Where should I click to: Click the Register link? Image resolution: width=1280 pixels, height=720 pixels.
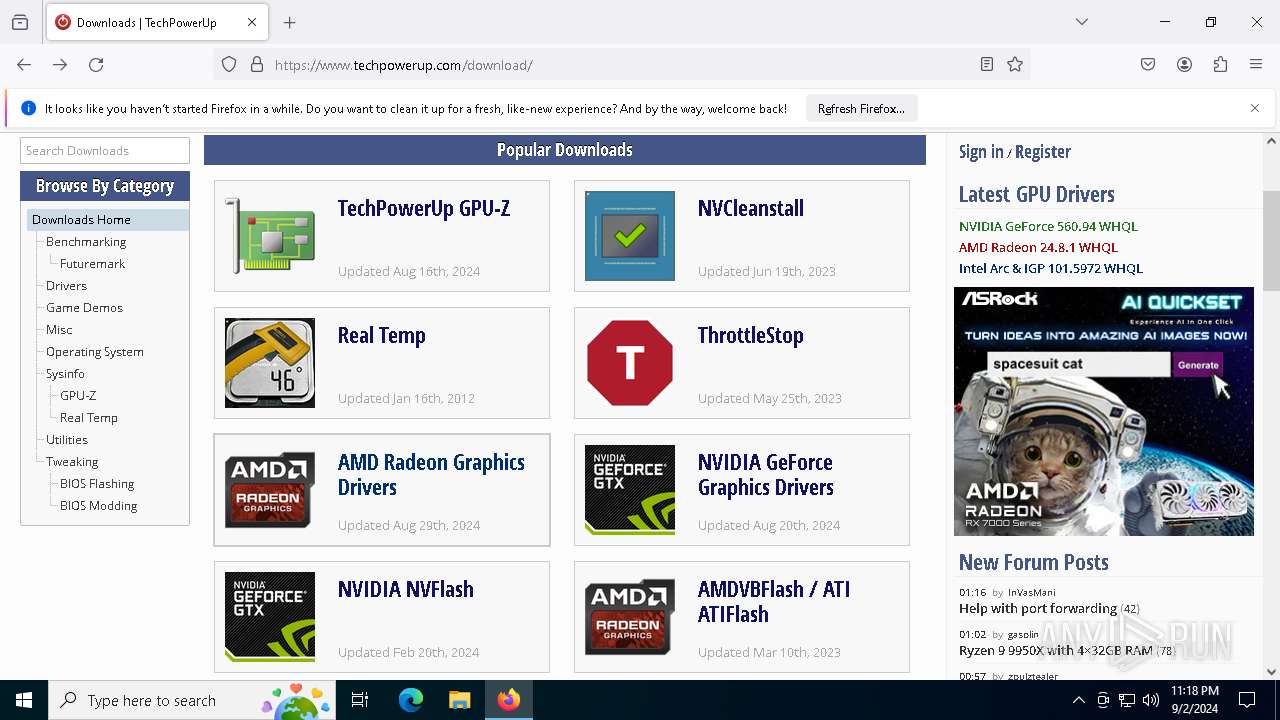coord(1043,152)
